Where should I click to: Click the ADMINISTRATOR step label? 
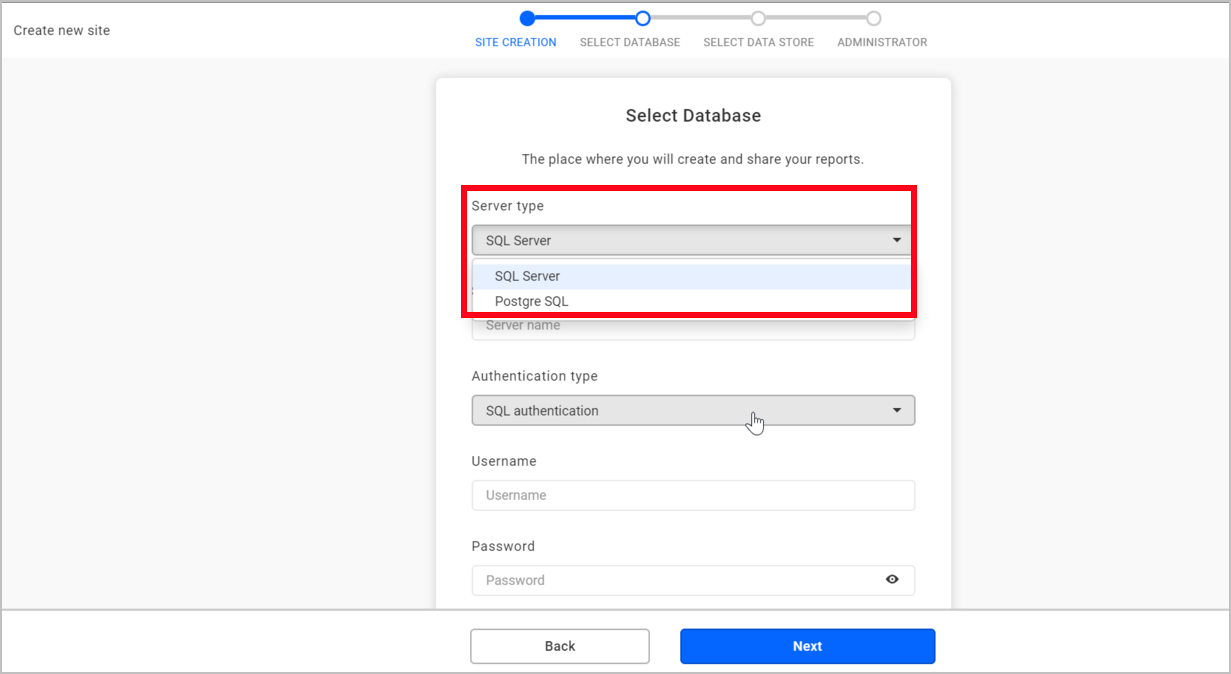[881, 42]
